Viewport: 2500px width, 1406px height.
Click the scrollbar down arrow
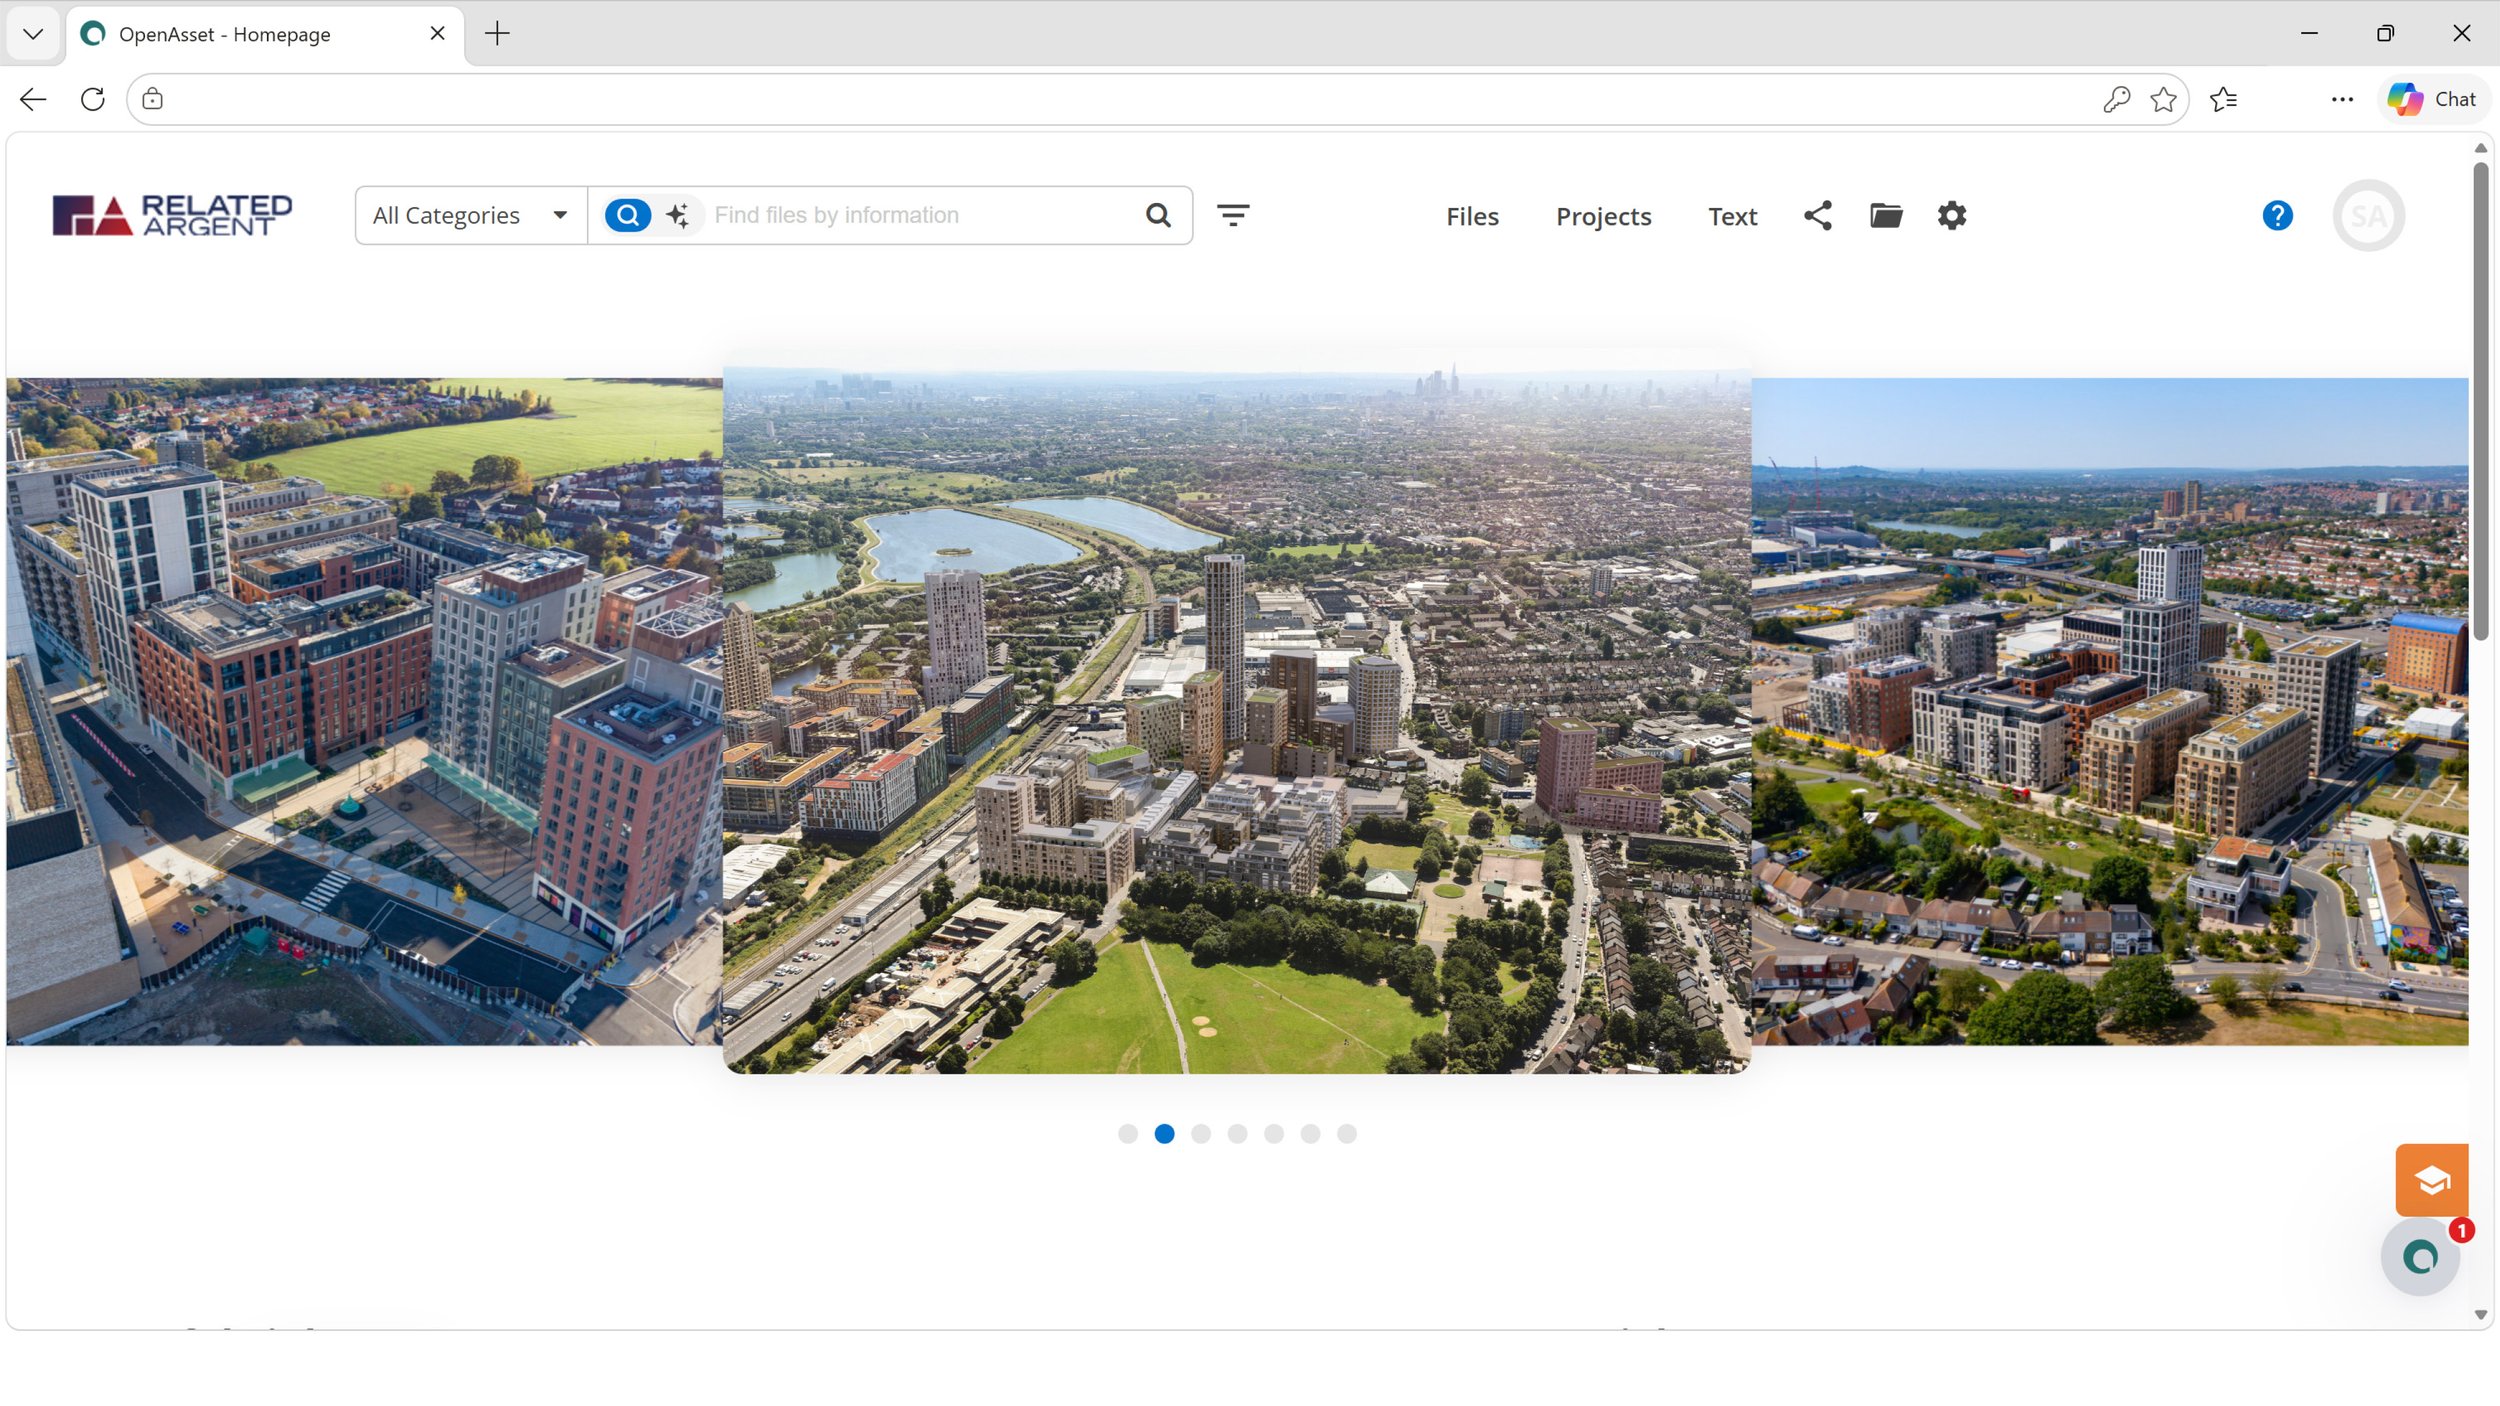pyautogui.click(x=2480, y=1315)
